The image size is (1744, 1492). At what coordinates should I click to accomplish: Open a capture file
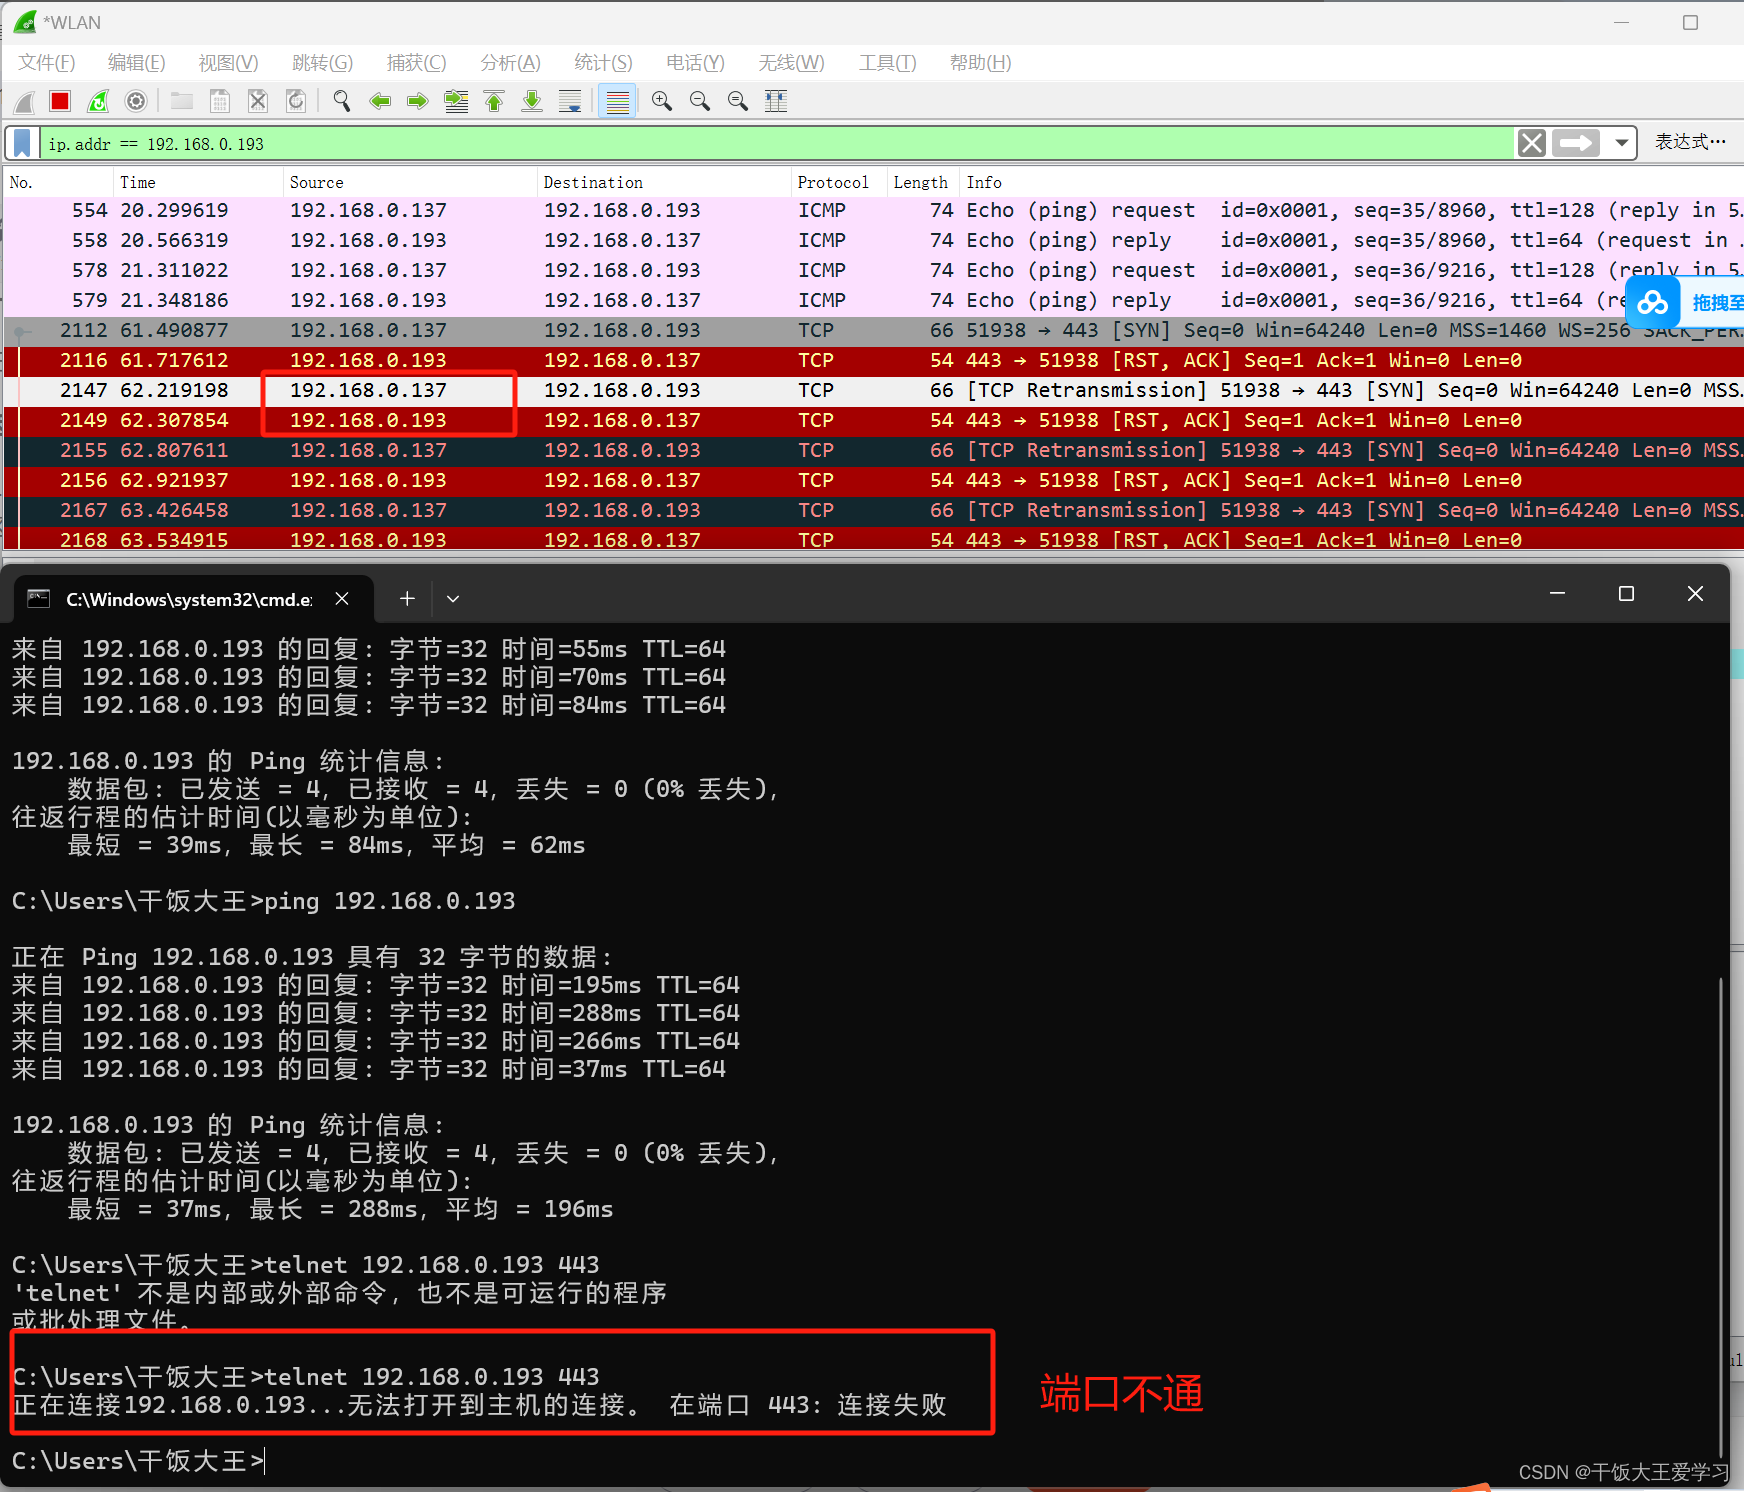182,101
